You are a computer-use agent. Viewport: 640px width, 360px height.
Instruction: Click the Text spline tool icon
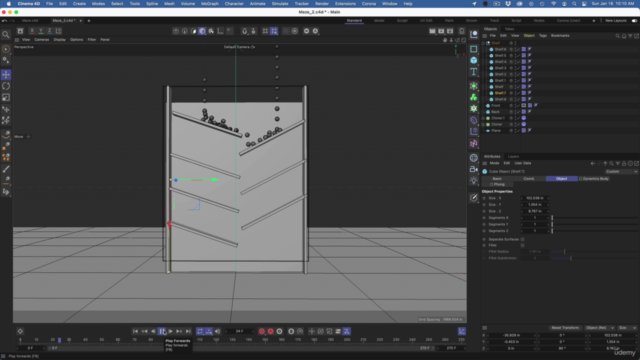click(473, 72)
